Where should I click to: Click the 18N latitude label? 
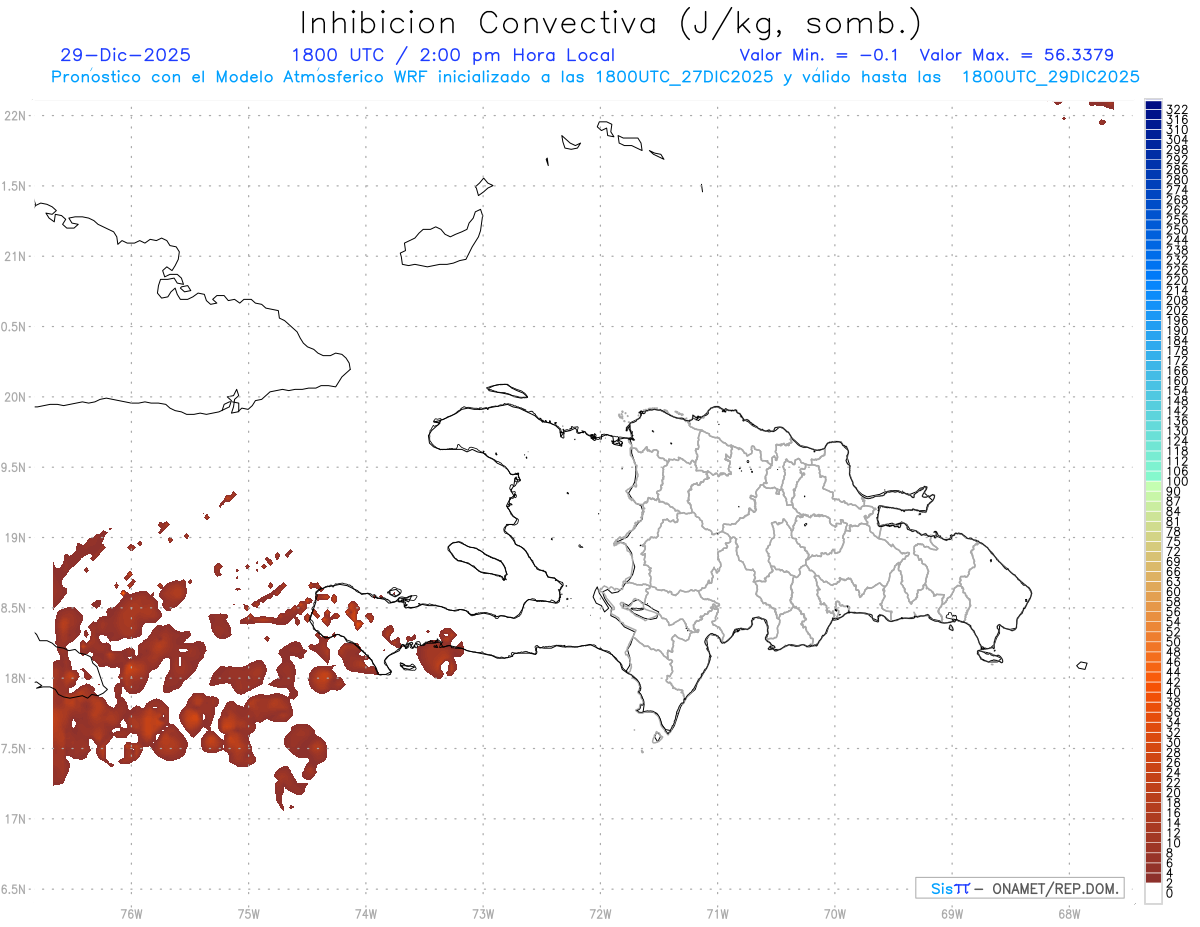point(15,679)
